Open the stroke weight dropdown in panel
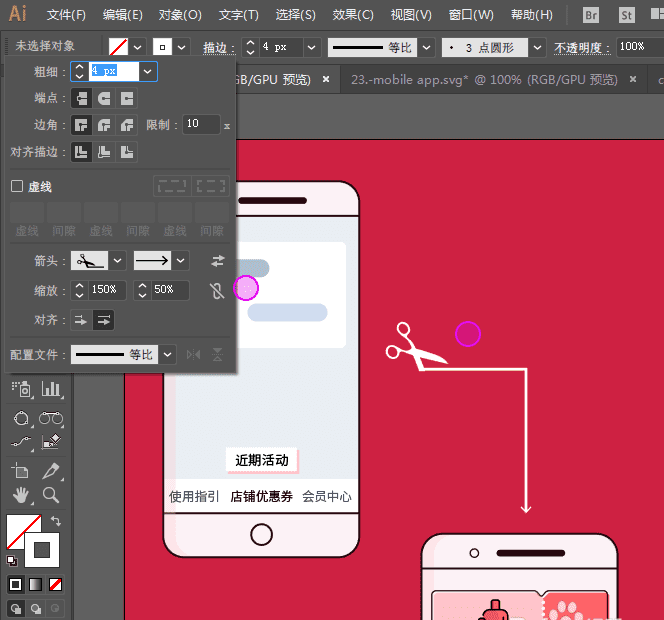 (x=148, y=71)
